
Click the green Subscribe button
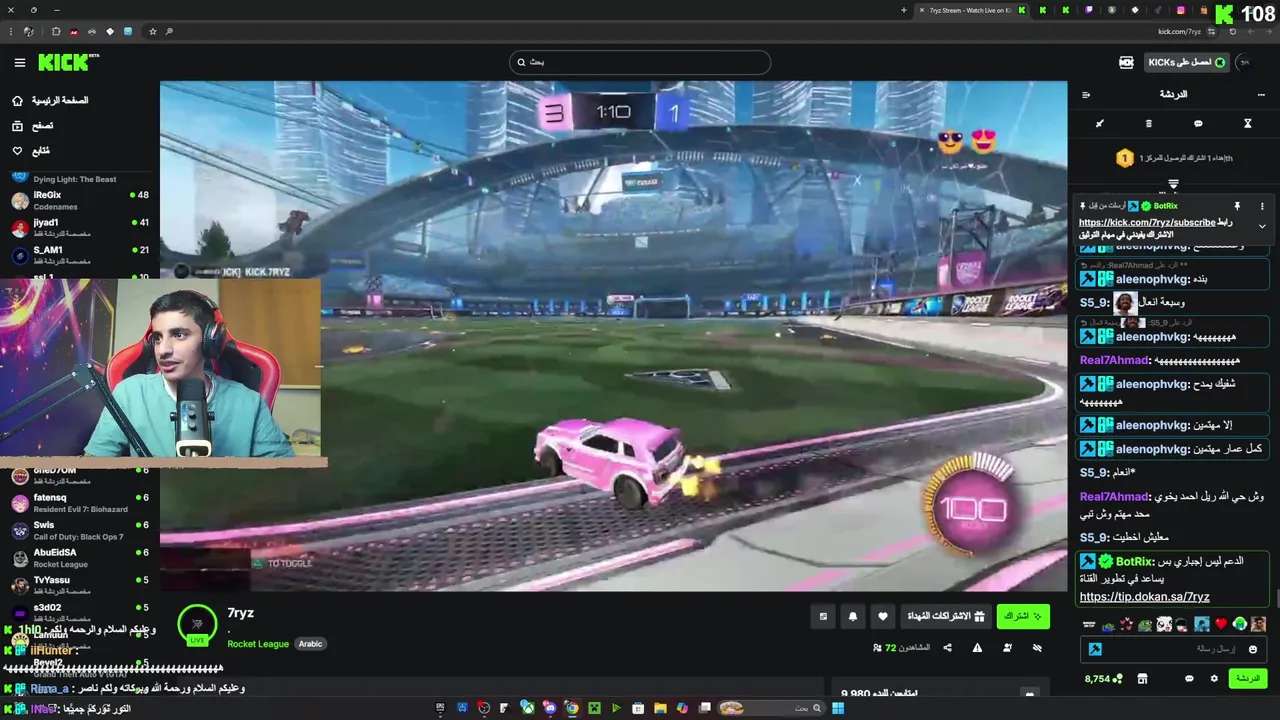[x=1023, y=616]
